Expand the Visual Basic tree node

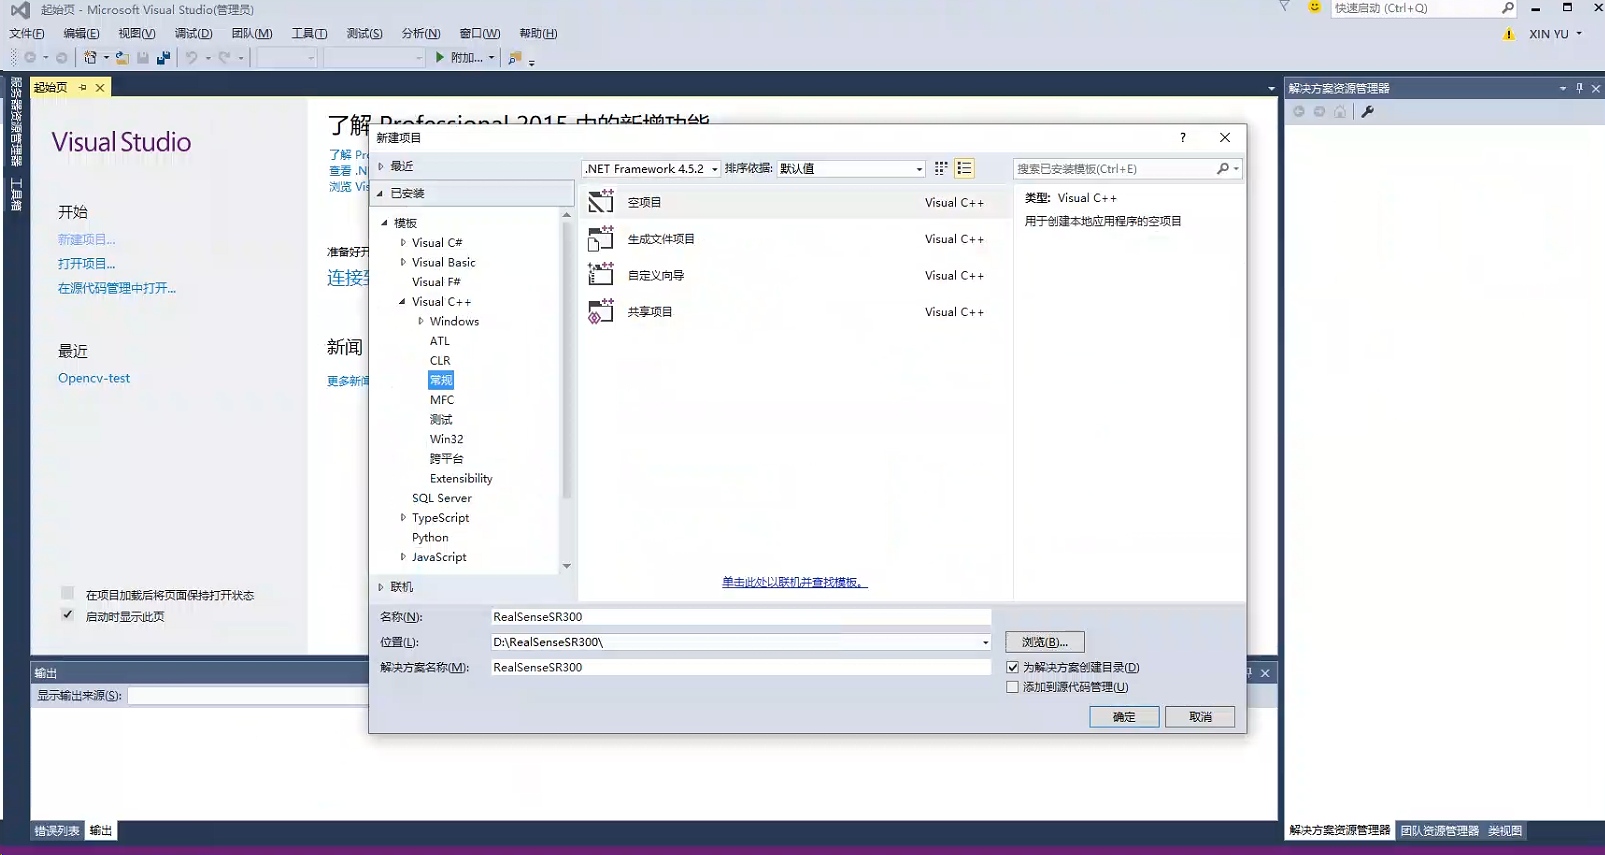click(403, 262)
